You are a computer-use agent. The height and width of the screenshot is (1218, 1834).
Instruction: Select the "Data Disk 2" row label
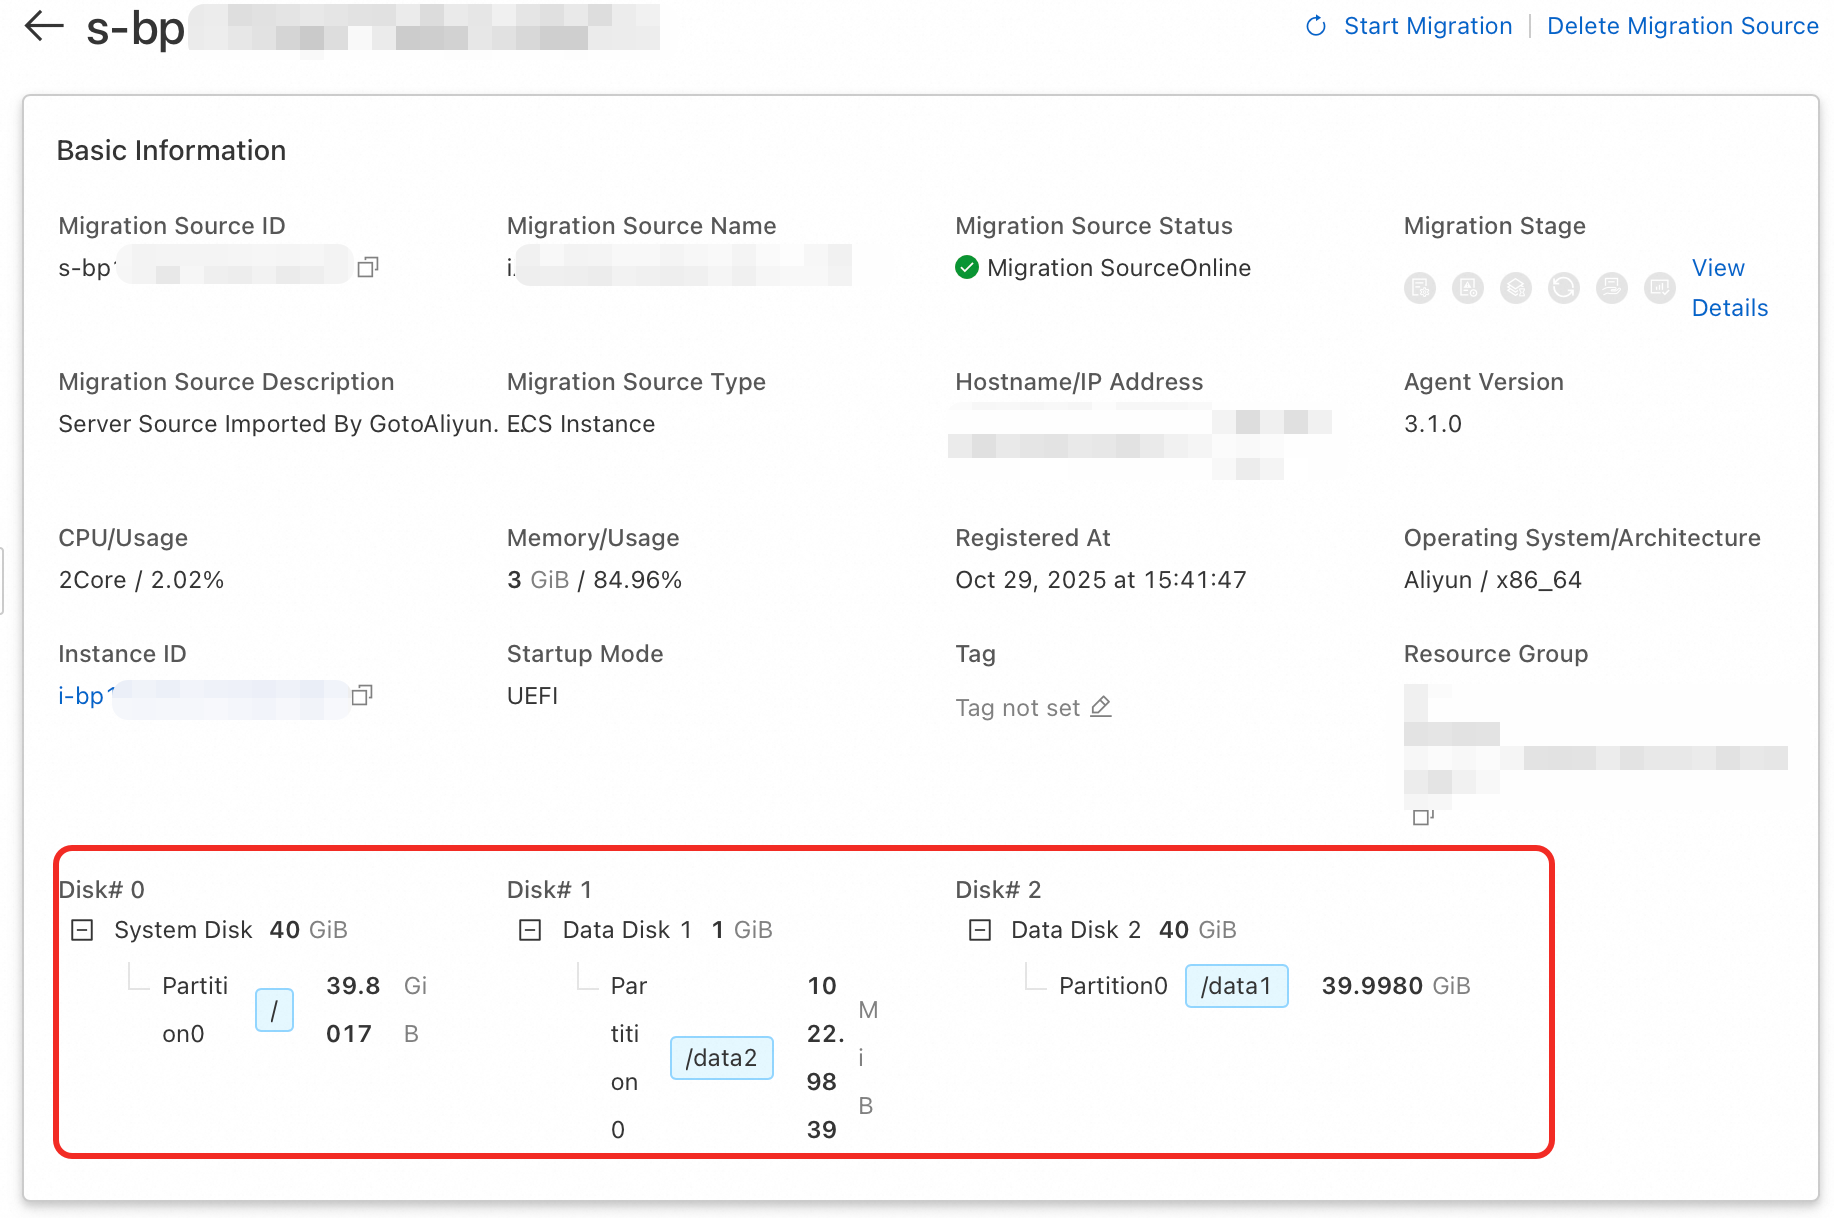tap(1076, 930)
